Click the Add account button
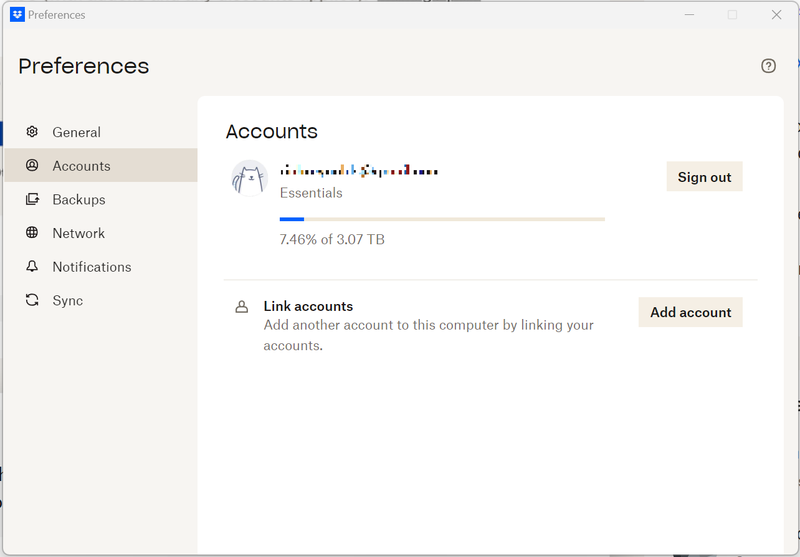The height and width of the screenshot is (557, 800). click(x=690, y=312)
